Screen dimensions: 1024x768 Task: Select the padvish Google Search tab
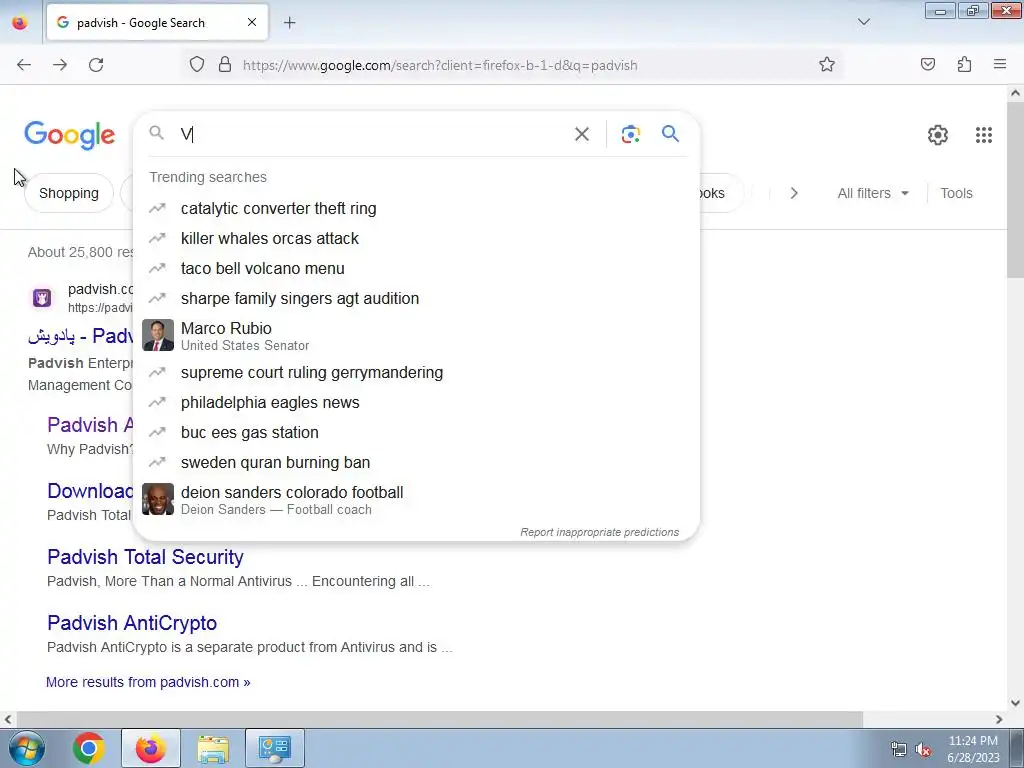[x=157, y=23]
